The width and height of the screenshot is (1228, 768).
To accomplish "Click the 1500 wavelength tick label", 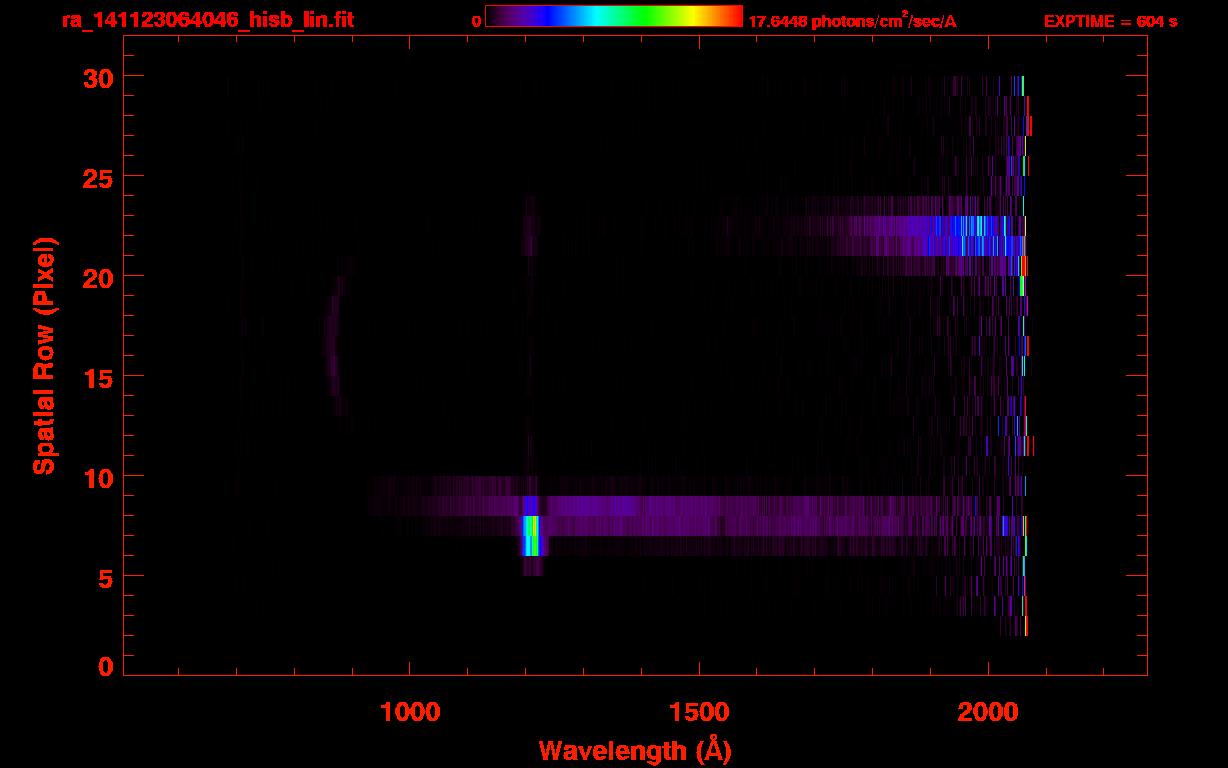I will (699, 712).
